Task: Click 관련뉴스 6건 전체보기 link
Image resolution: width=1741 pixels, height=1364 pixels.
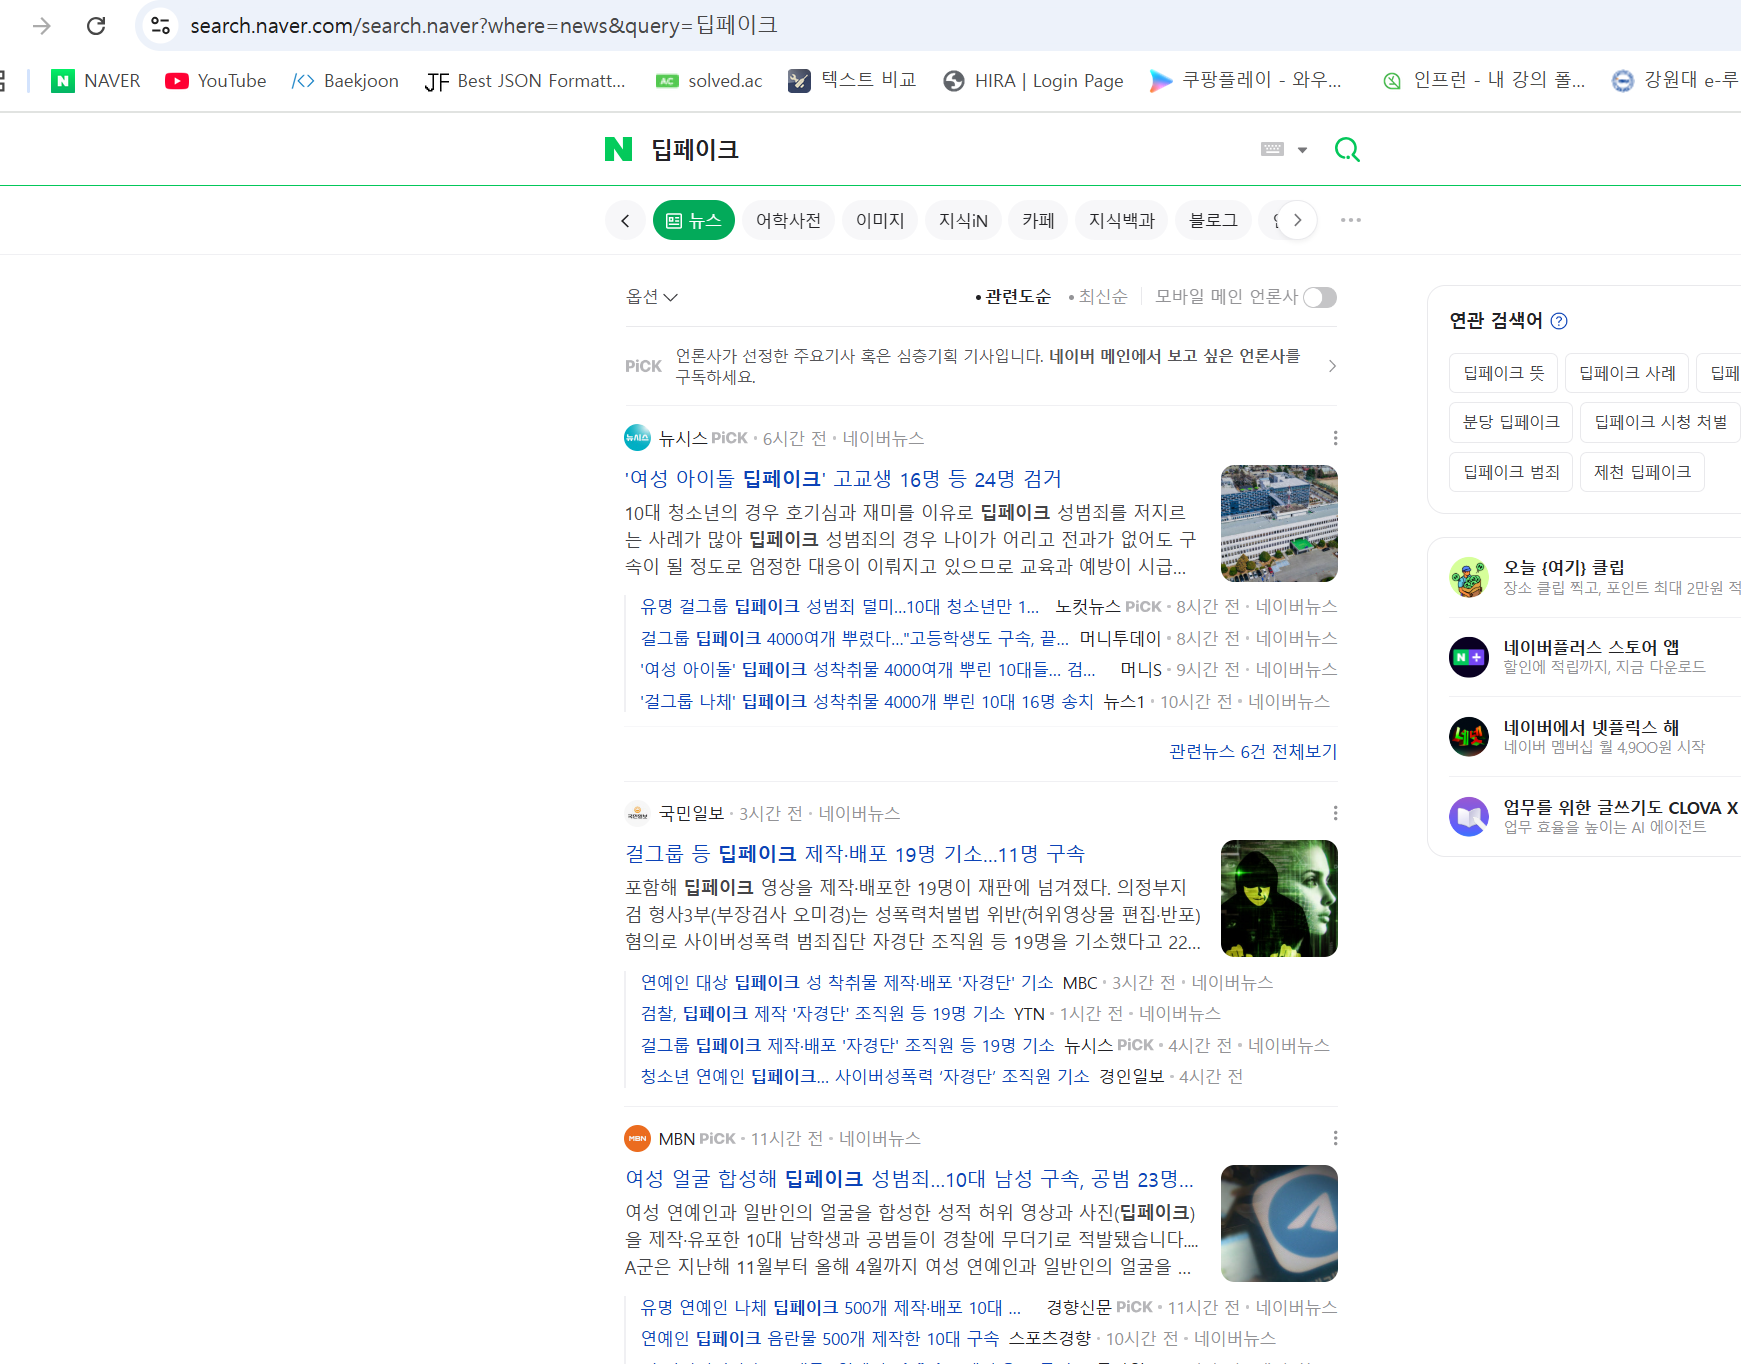Action: 1253,751
